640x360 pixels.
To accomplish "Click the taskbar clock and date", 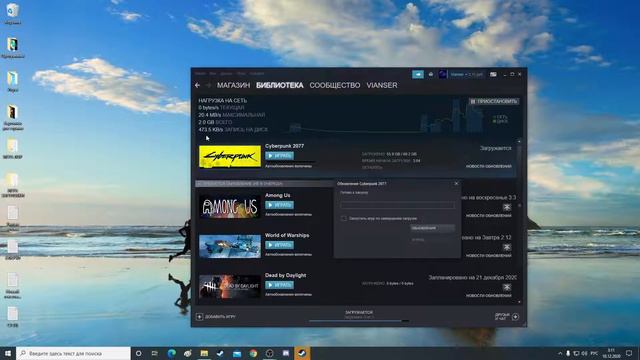I will point(611,353).
